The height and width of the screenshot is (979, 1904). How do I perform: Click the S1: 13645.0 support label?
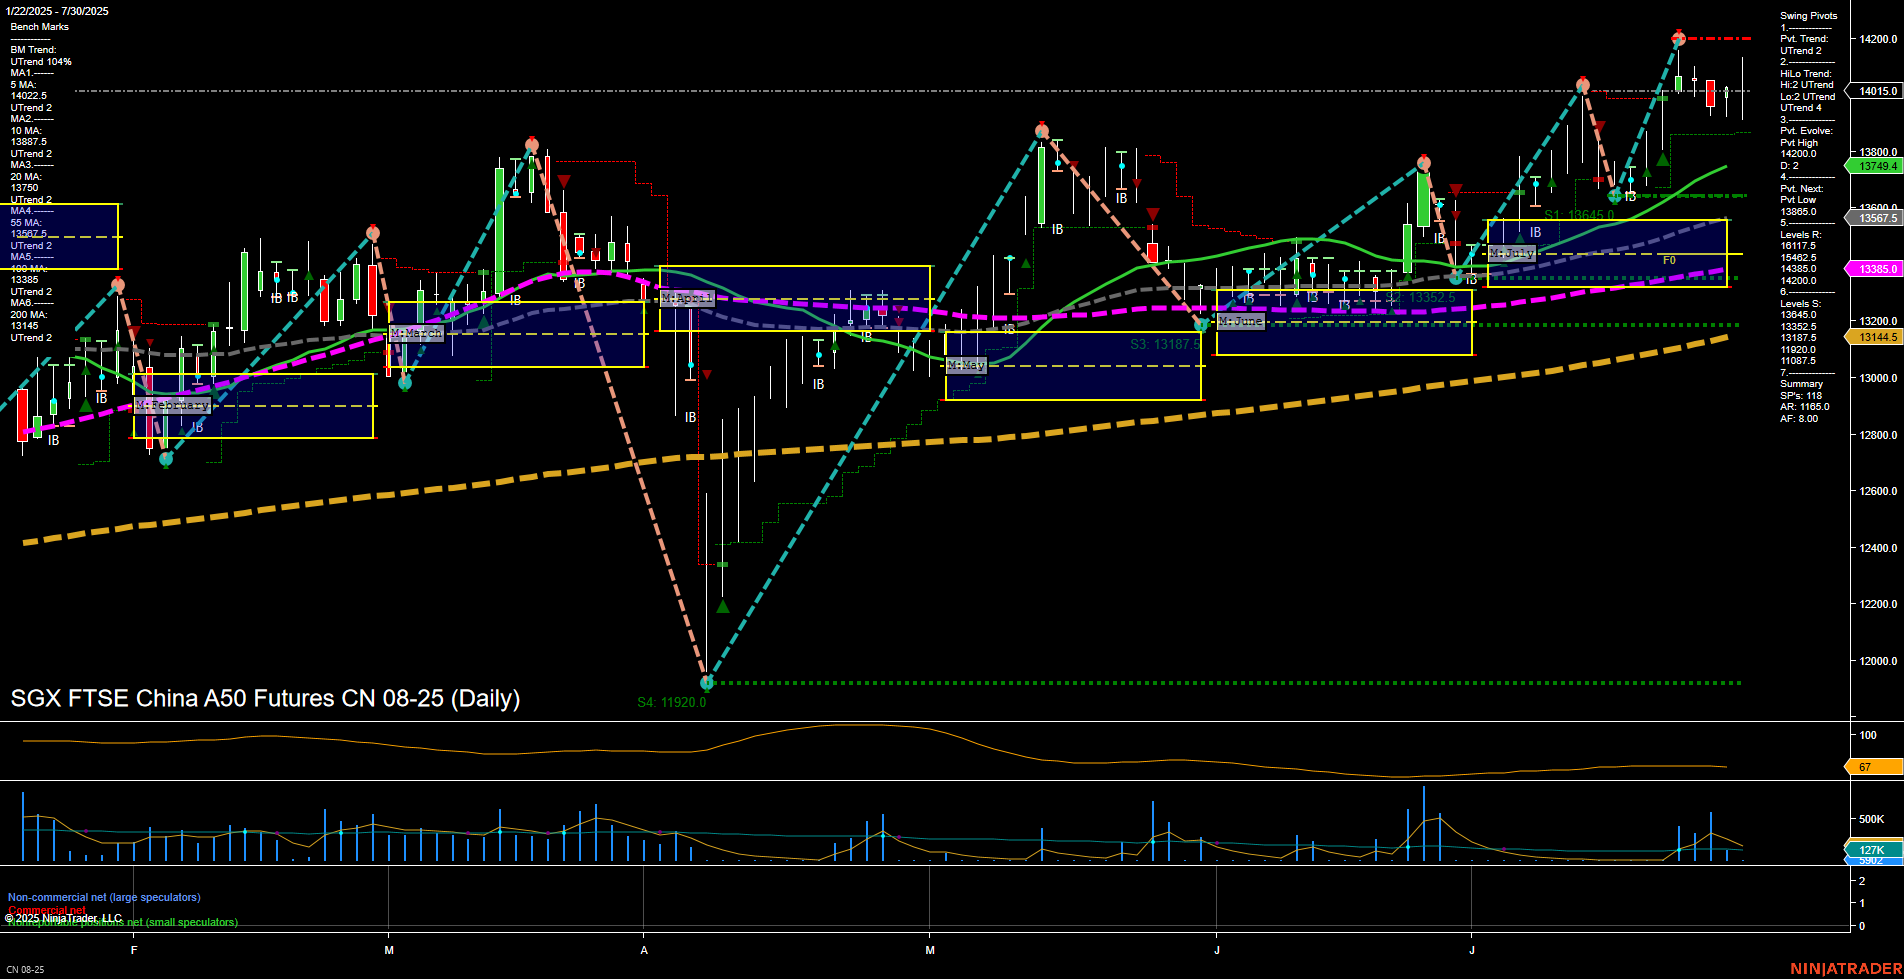pos(1579,215)
